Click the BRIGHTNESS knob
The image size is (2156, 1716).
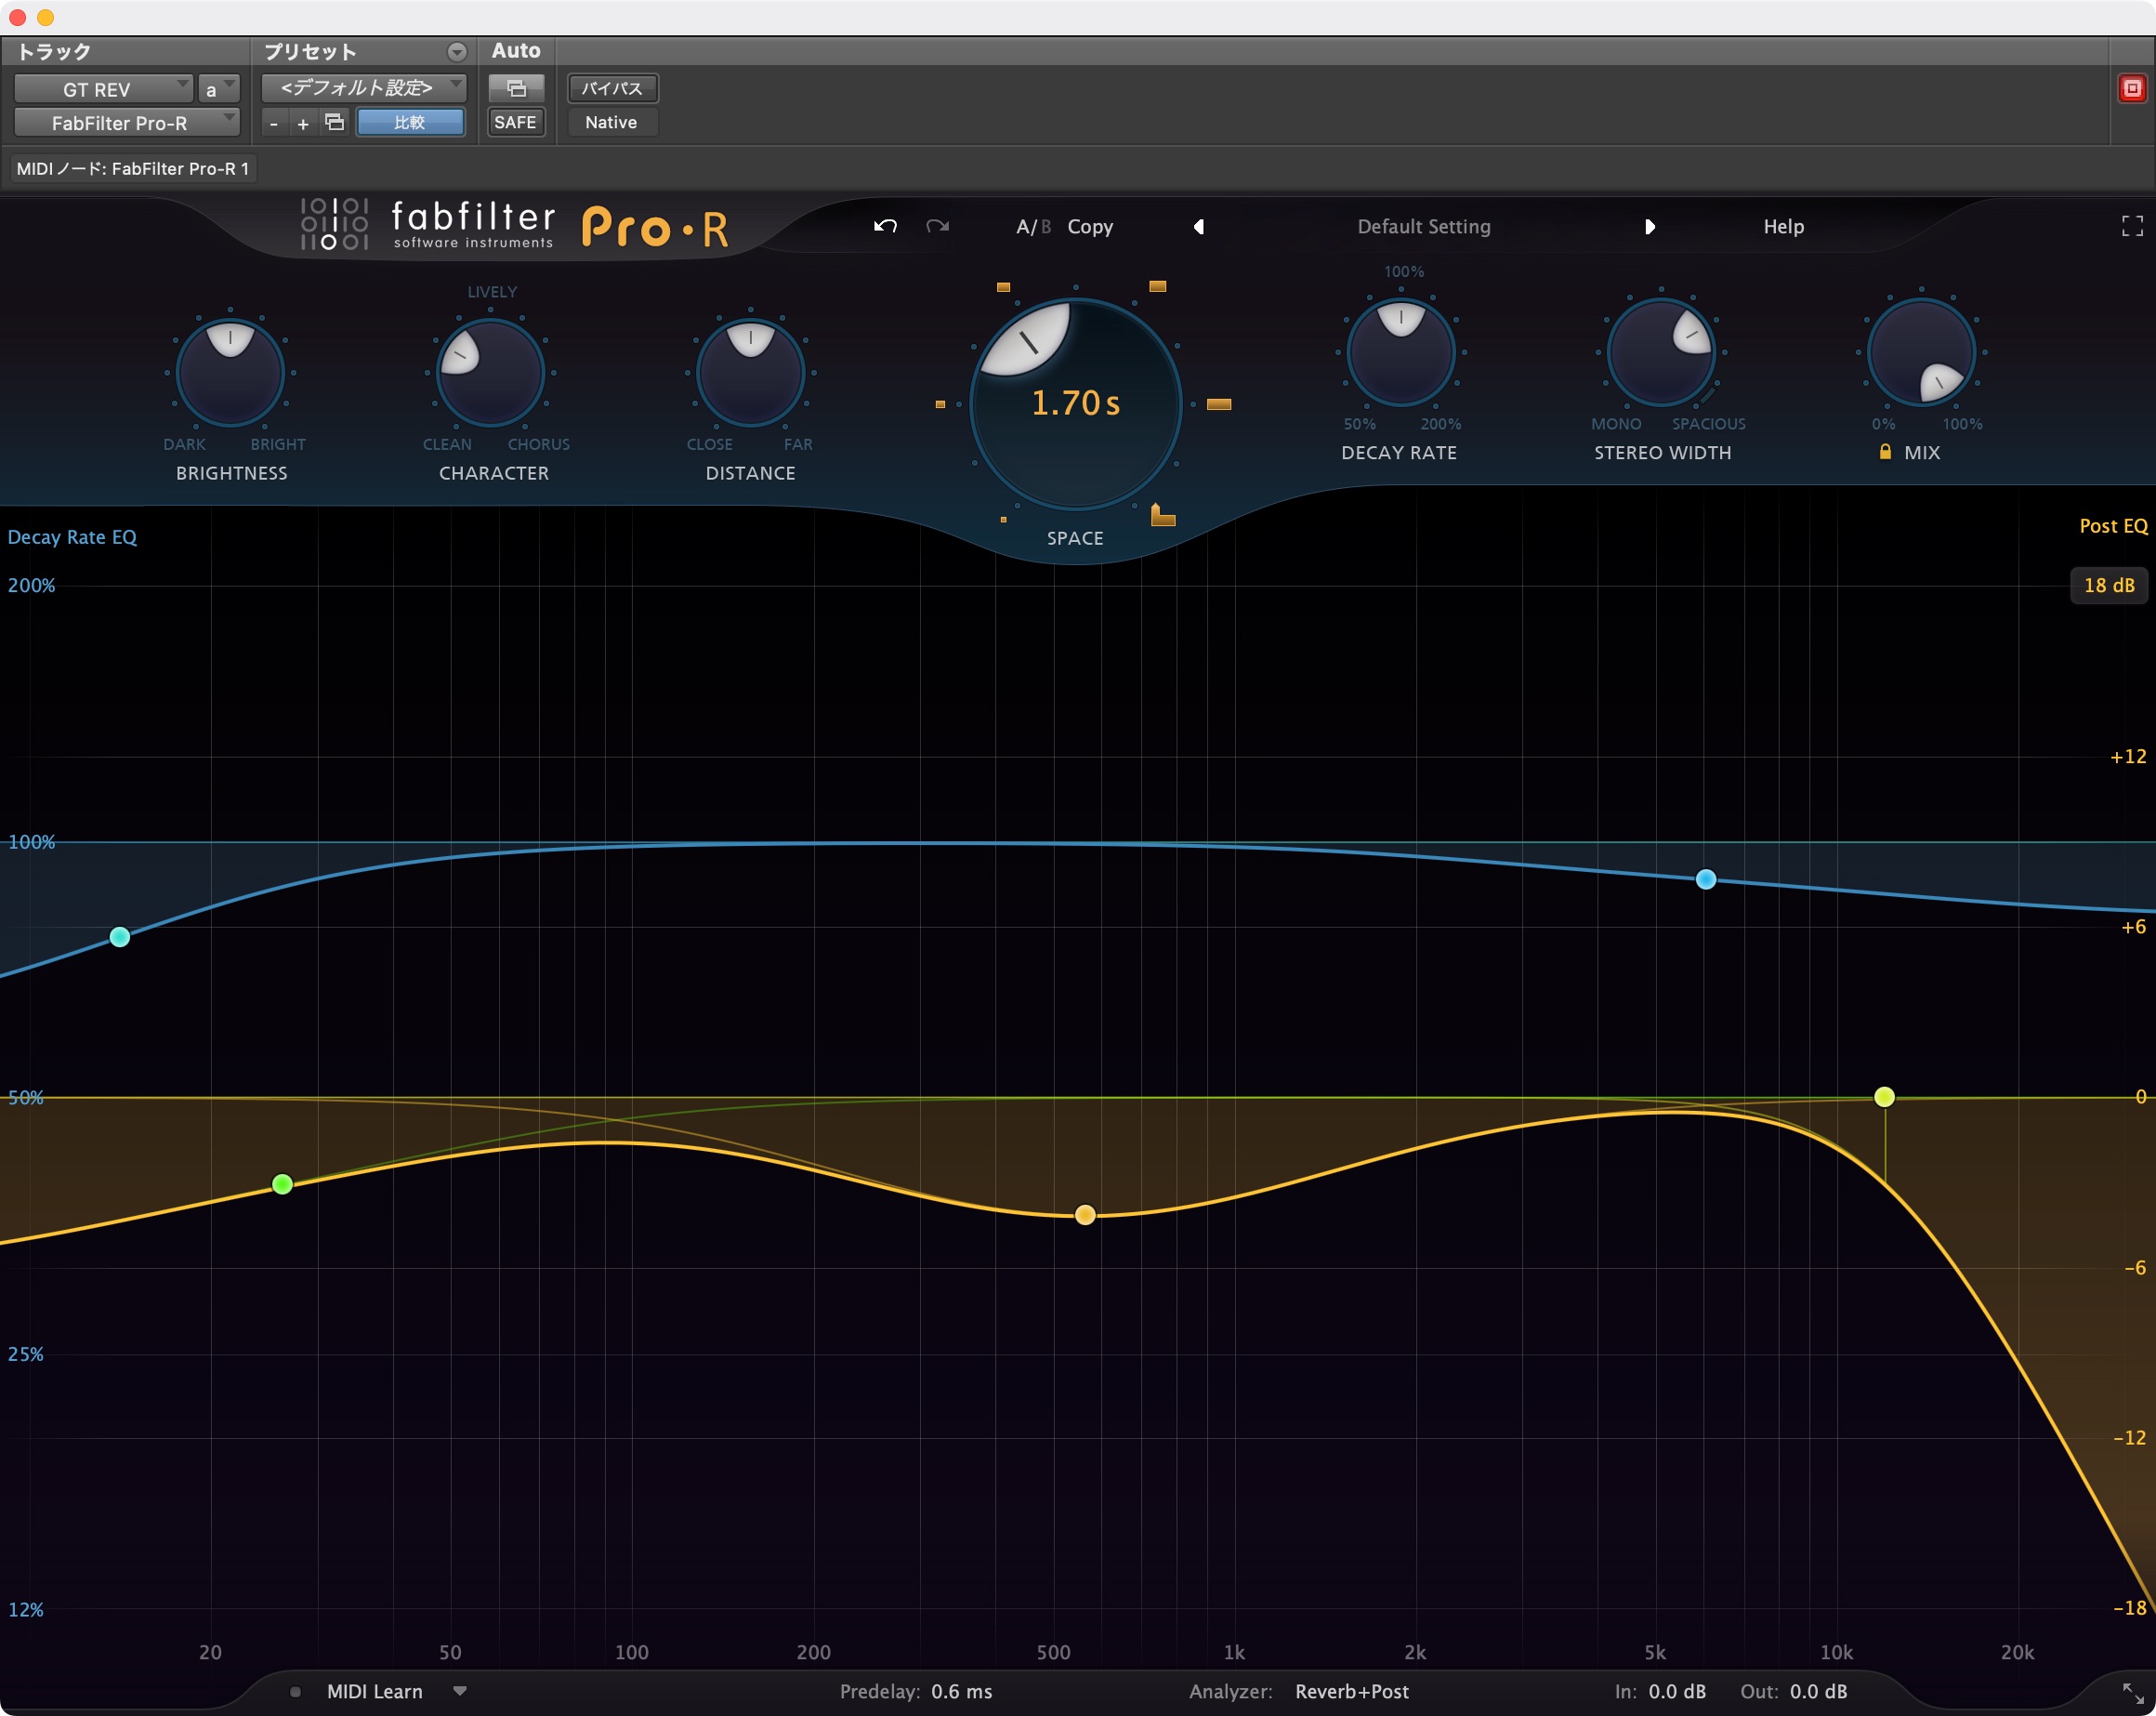(230, 373)
